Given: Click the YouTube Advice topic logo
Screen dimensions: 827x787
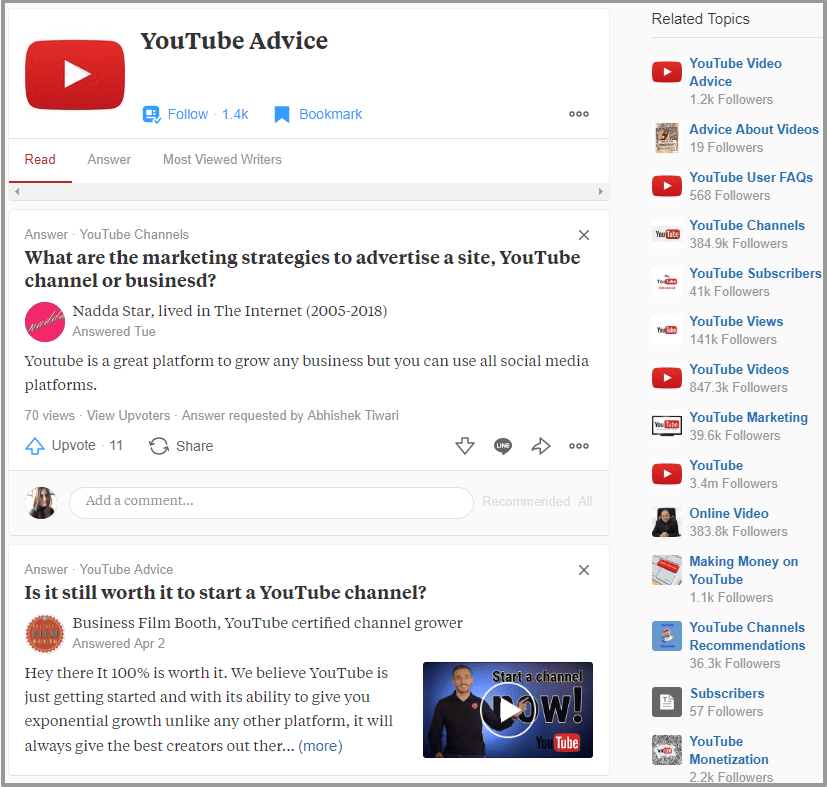Looking at the screenshot, I should click(75, 74).
